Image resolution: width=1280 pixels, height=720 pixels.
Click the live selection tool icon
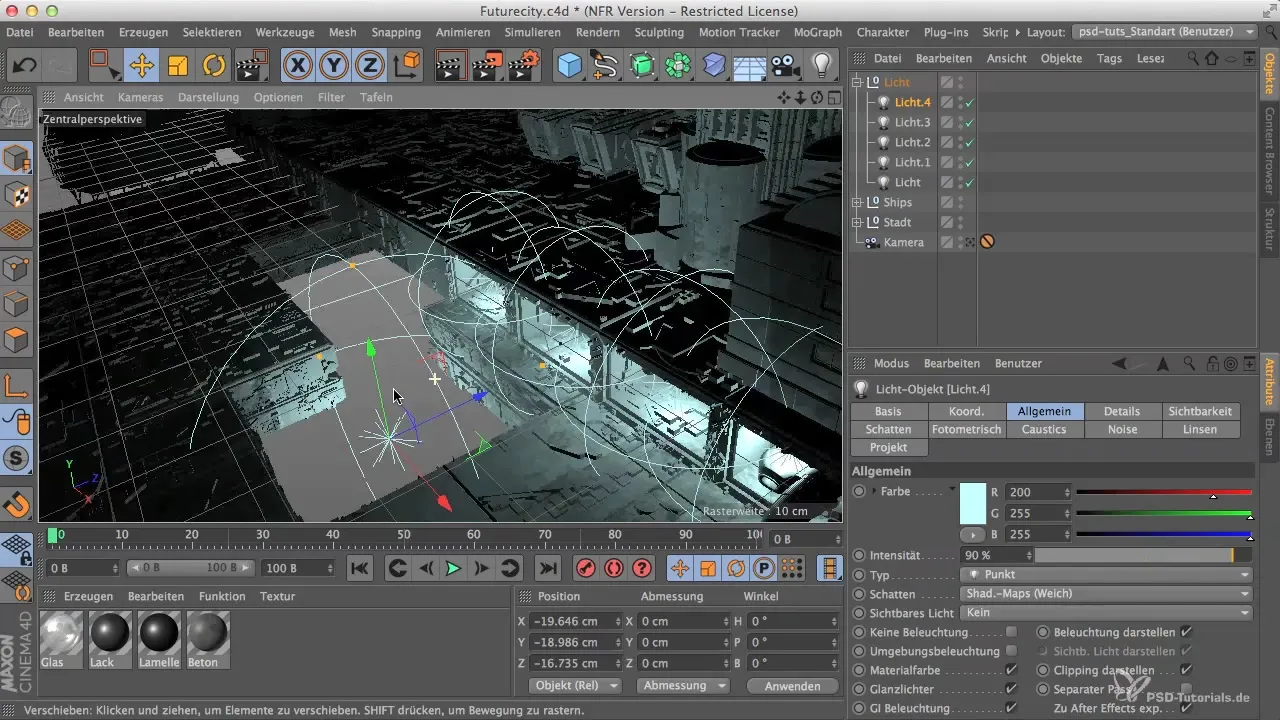(x=105, y=66)
